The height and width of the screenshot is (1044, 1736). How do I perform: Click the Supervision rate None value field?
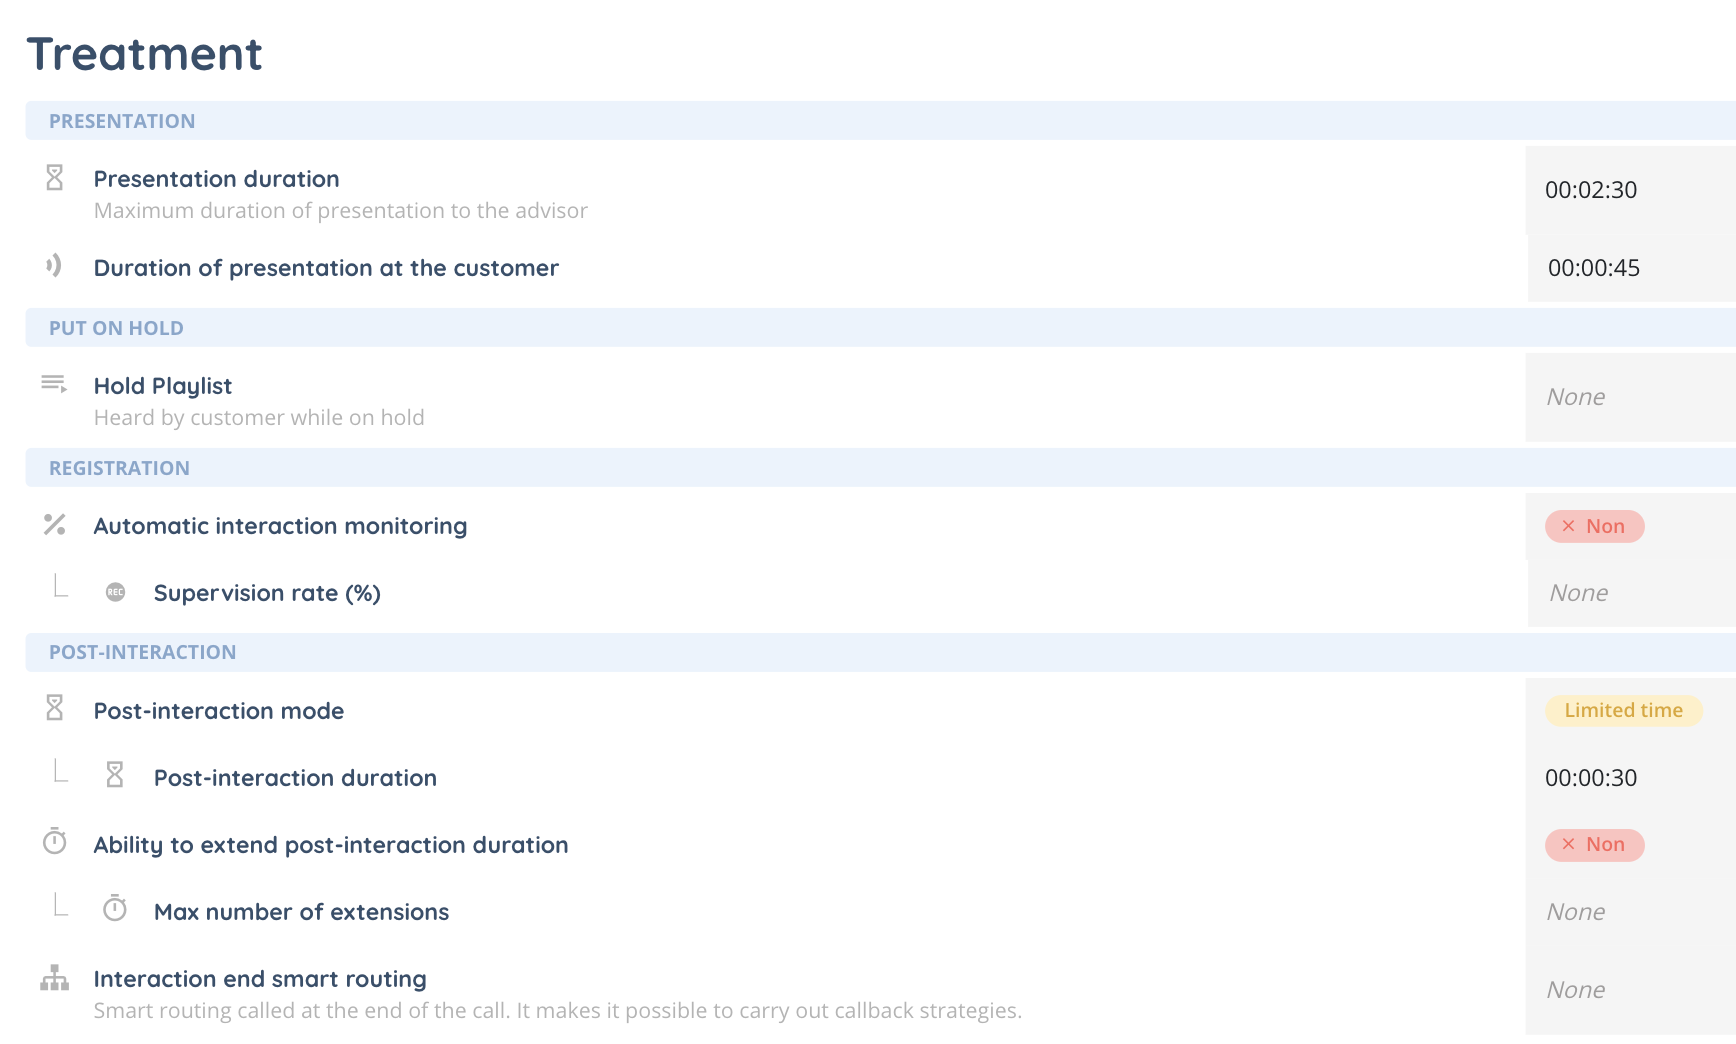click(x=1628, y=593)
